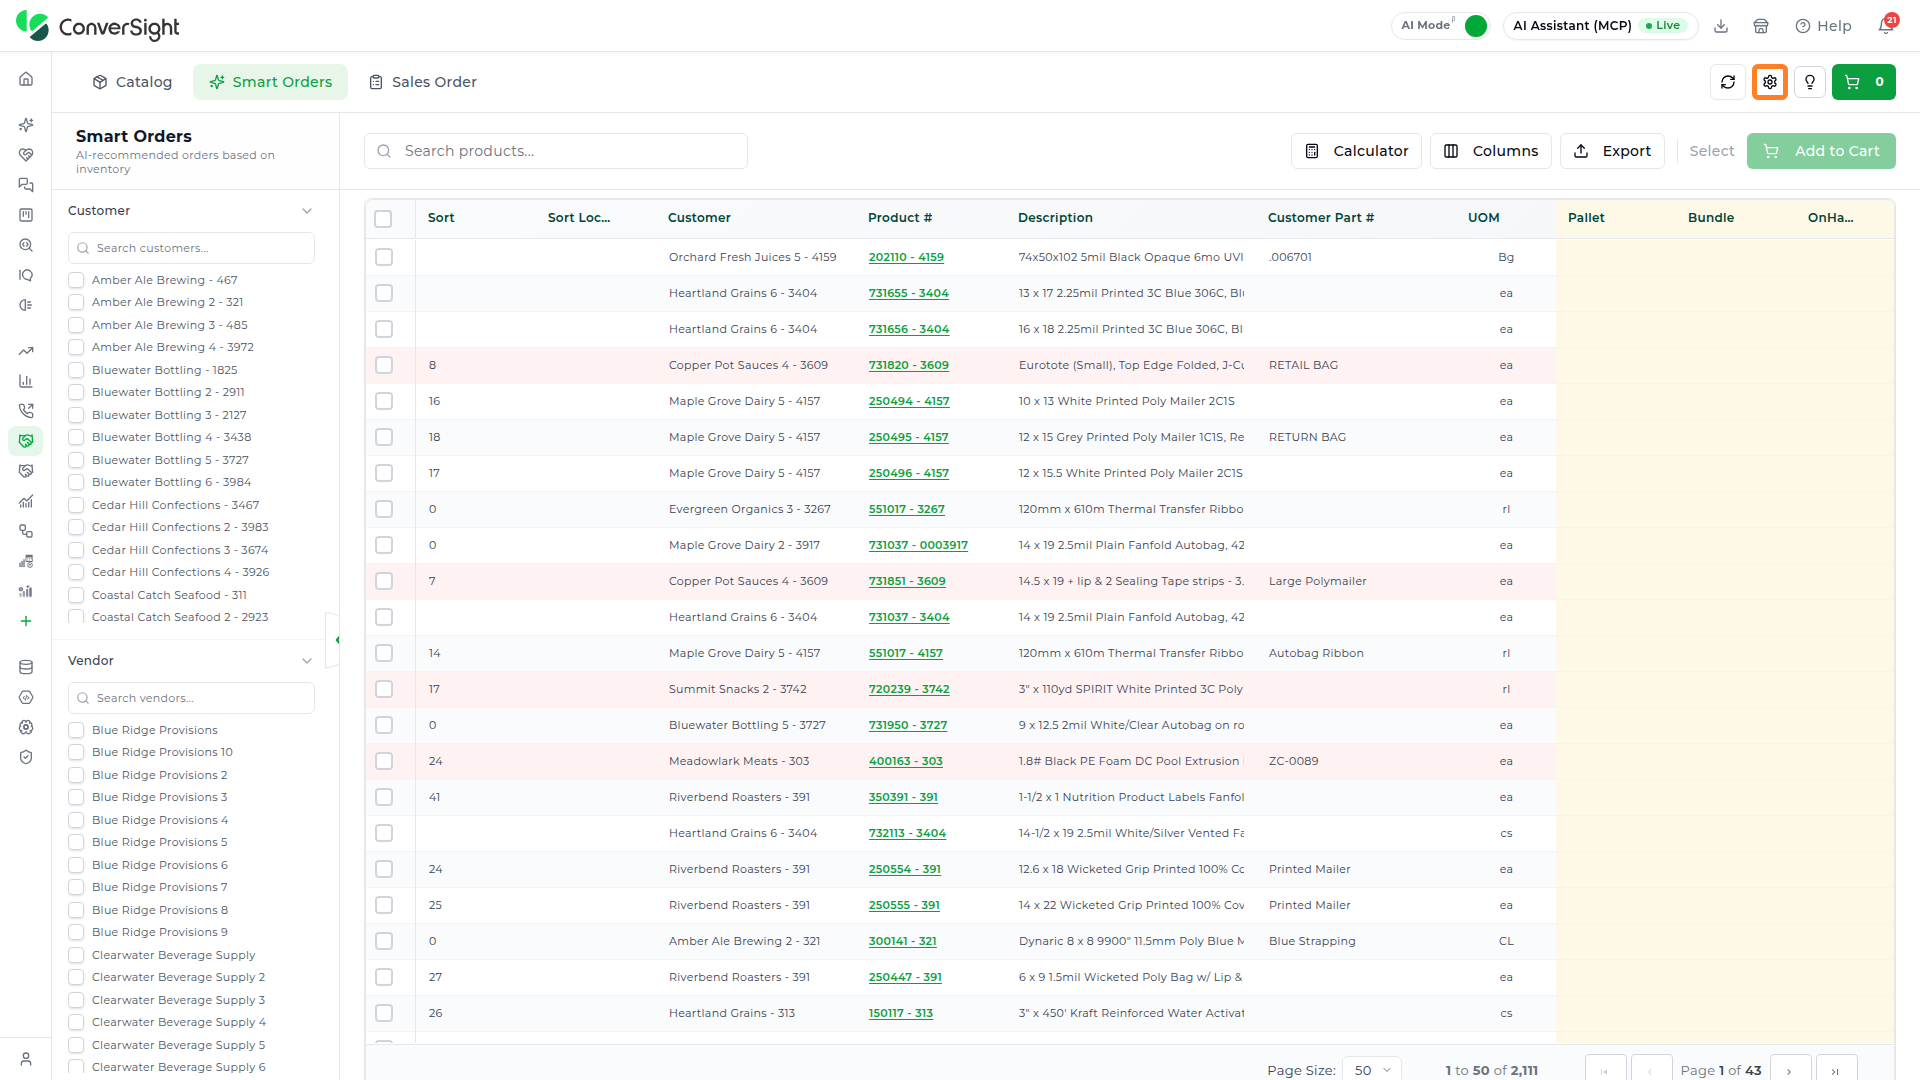Open the Home icon in left sidebar
This screenshot has height=1080, width=1920.
[26, 79]
